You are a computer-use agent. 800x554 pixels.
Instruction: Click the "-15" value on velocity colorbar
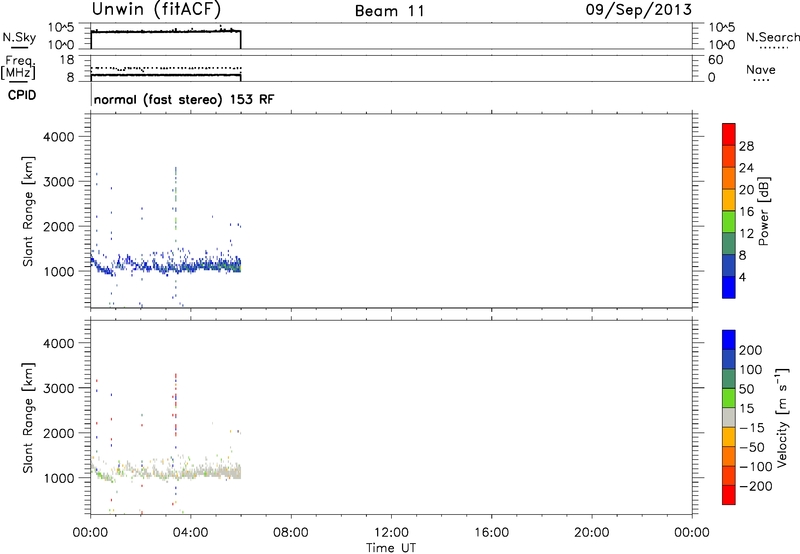click(x=752, y=428)
